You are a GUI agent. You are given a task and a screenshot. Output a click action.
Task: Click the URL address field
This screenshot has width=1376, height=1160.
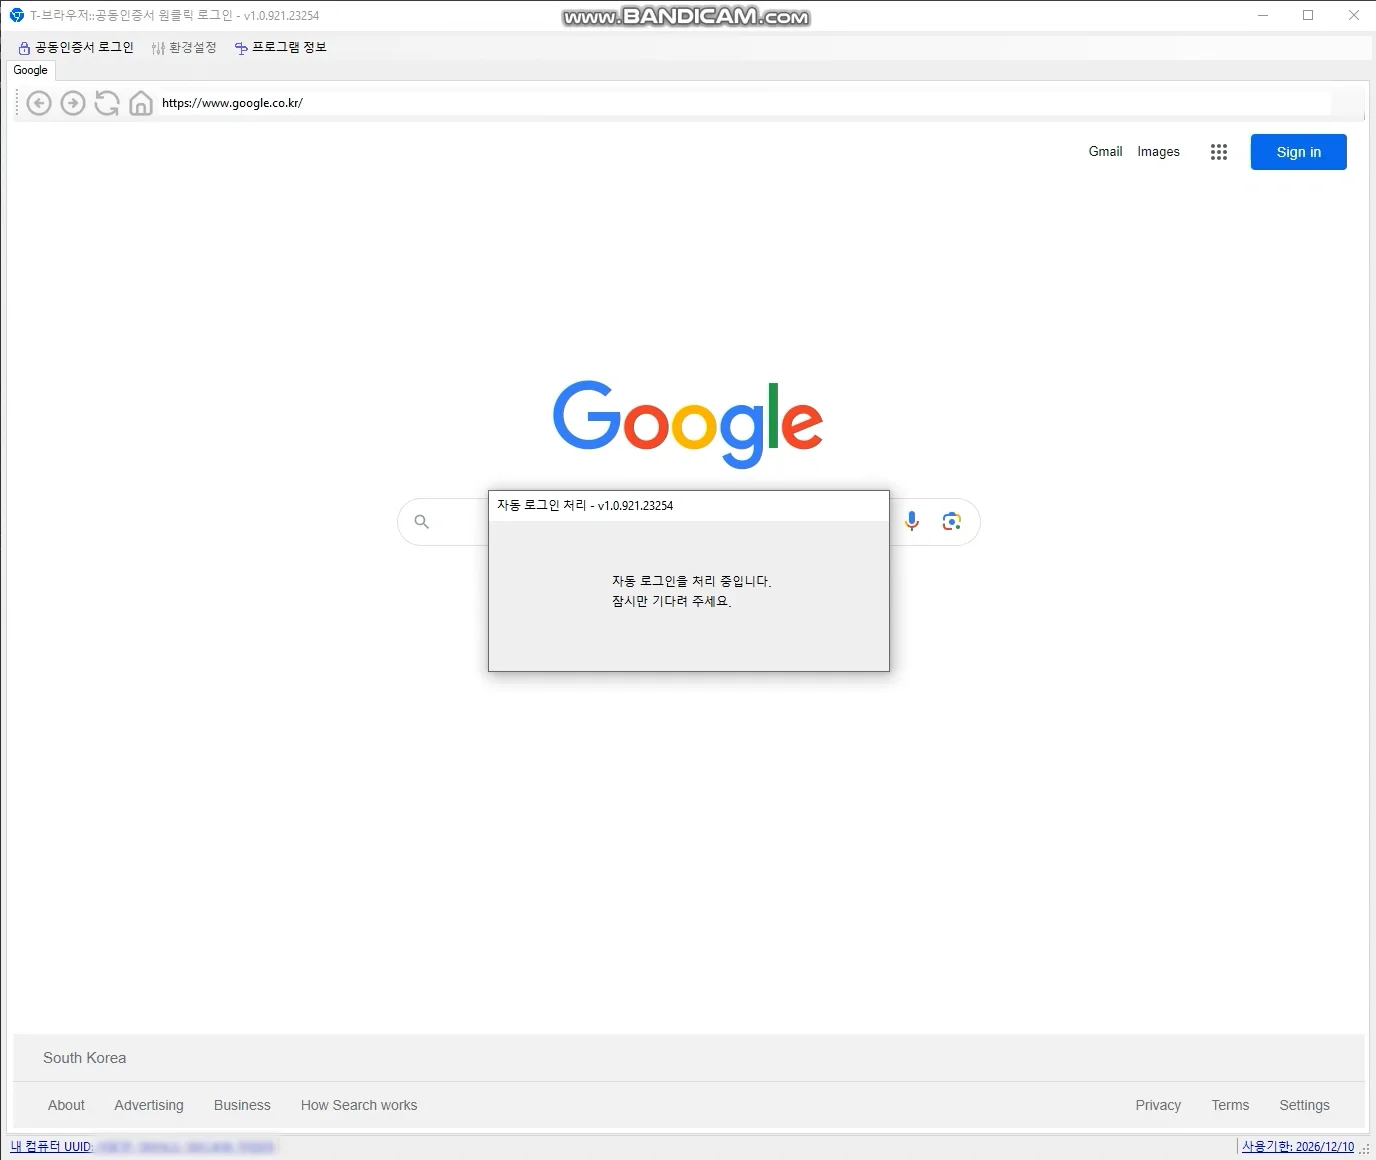(745, 103)
